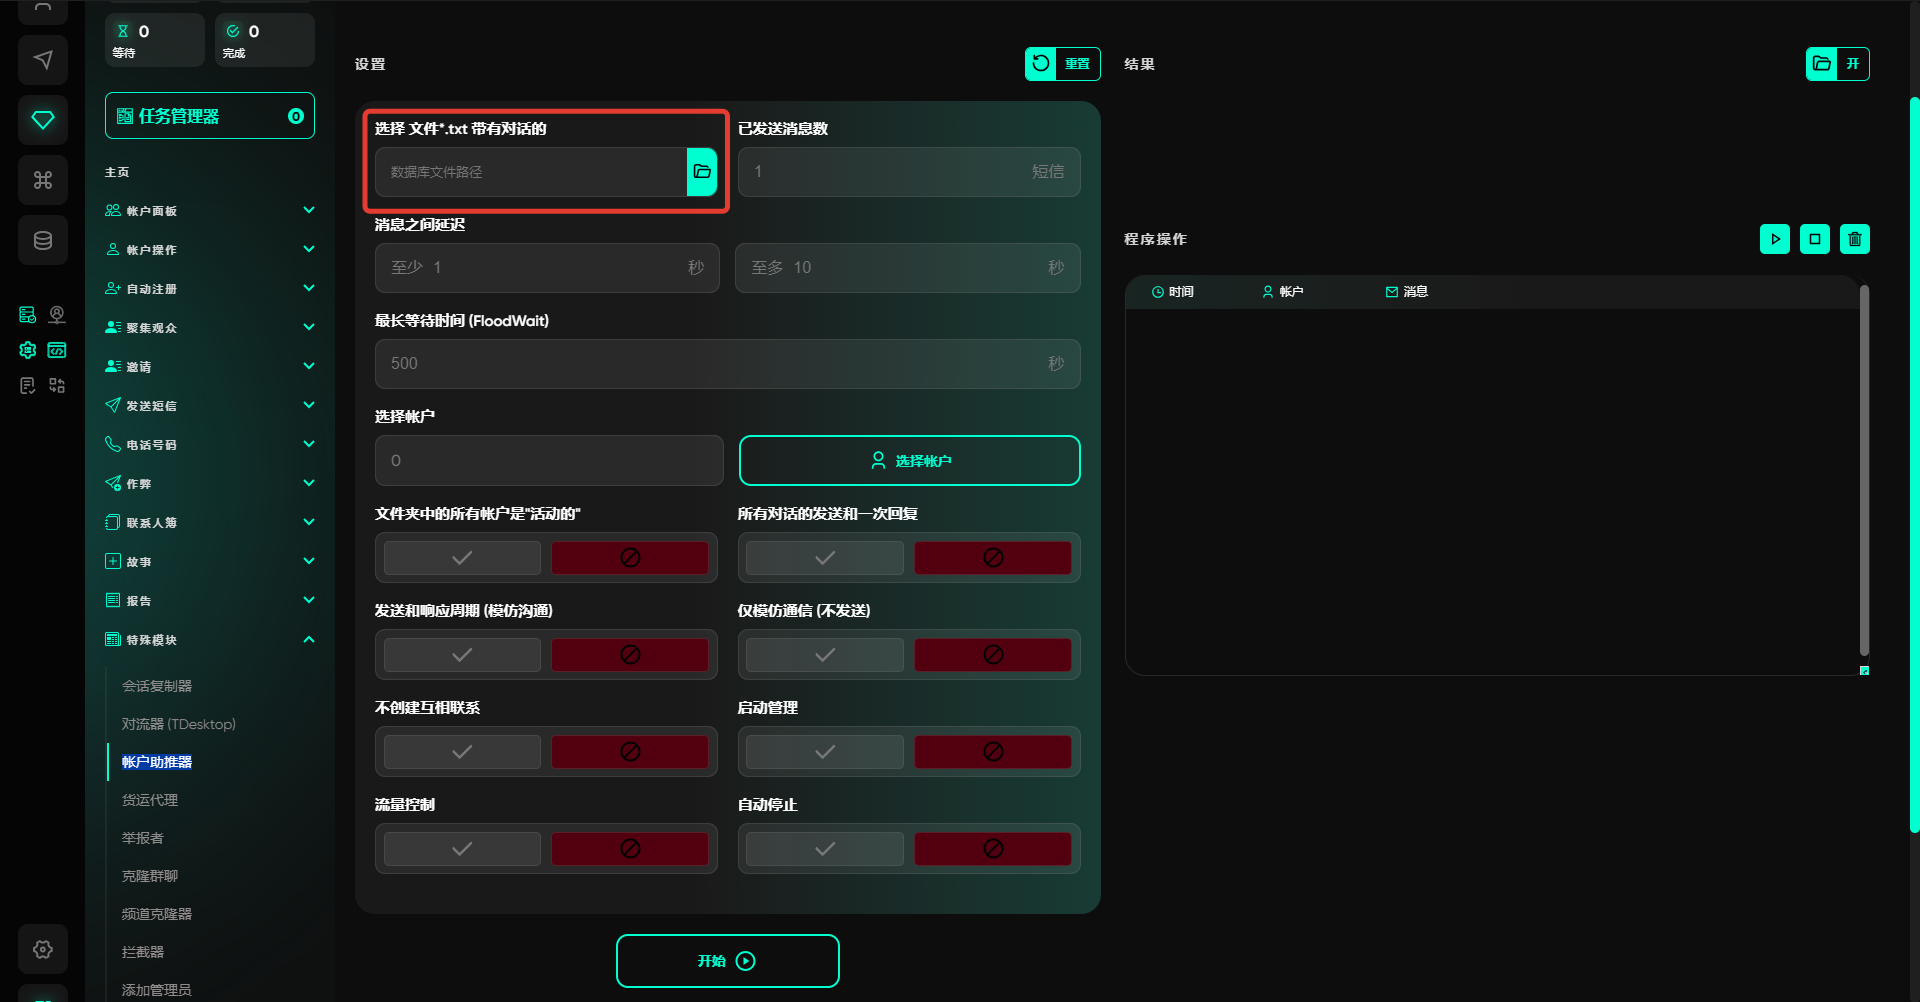Click the command symbol icon in left rail
Screen dimensions: 1920x1002
43,180
